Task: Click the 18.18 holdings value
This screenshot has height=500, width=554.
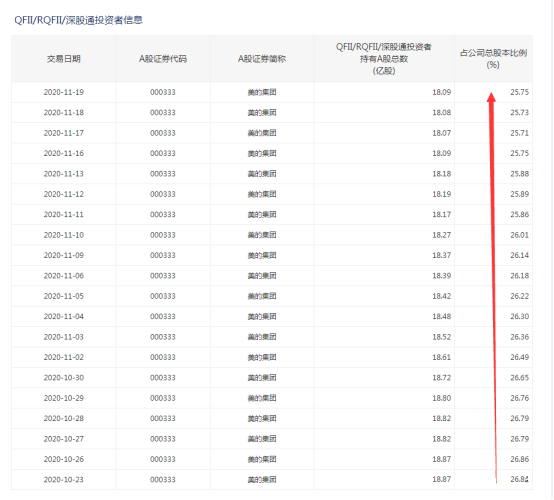Action: [442, 174]
